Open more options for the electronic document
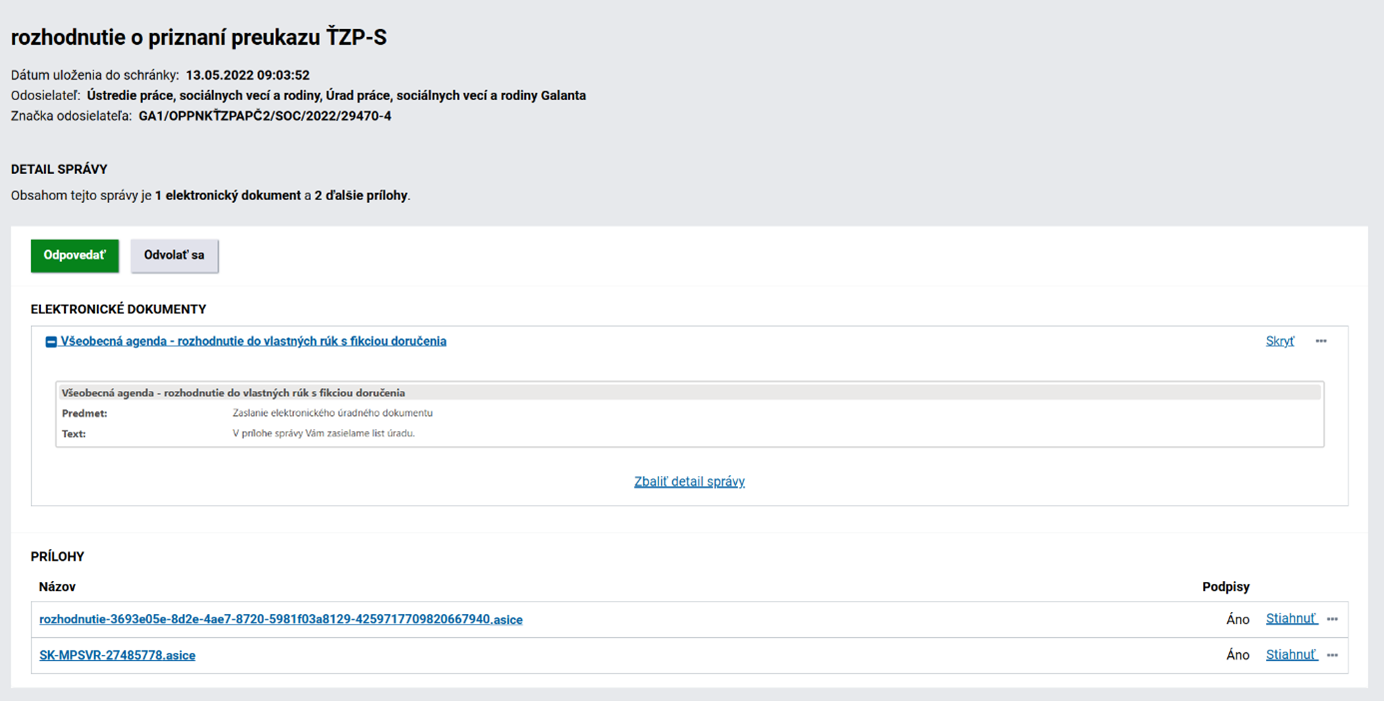Screen dimensions: 1384x701 (1321, 342)
